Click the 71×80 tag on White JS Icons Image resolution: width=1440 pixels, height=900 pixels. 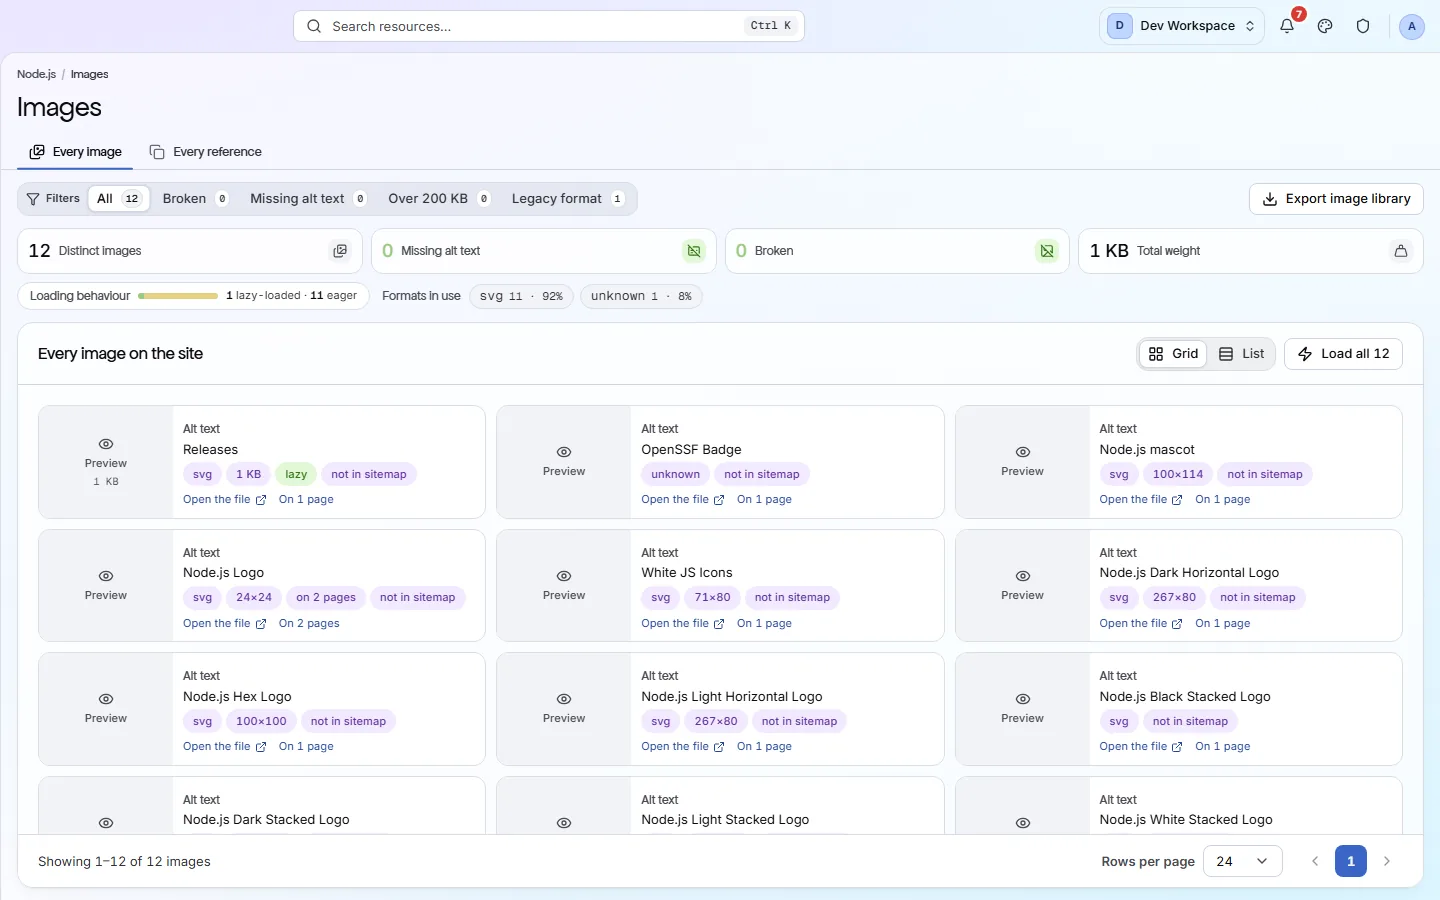713,598
